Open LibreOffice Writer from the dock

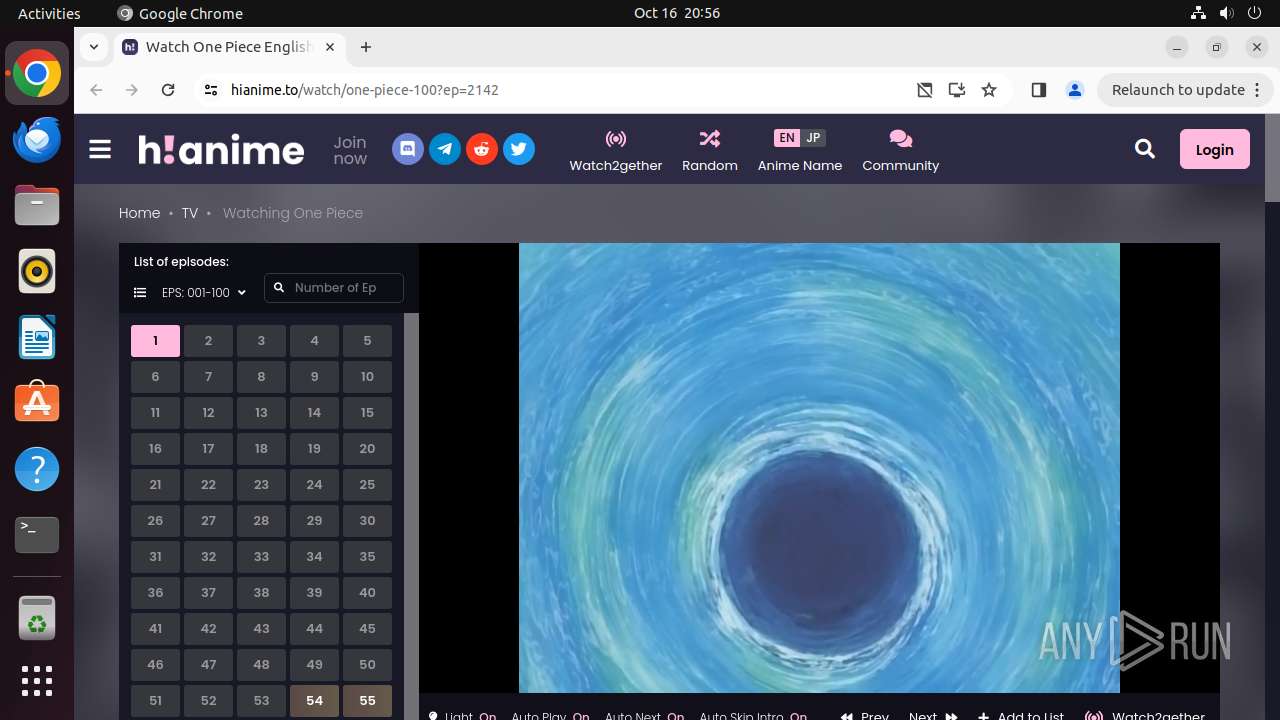coord(37,337)
